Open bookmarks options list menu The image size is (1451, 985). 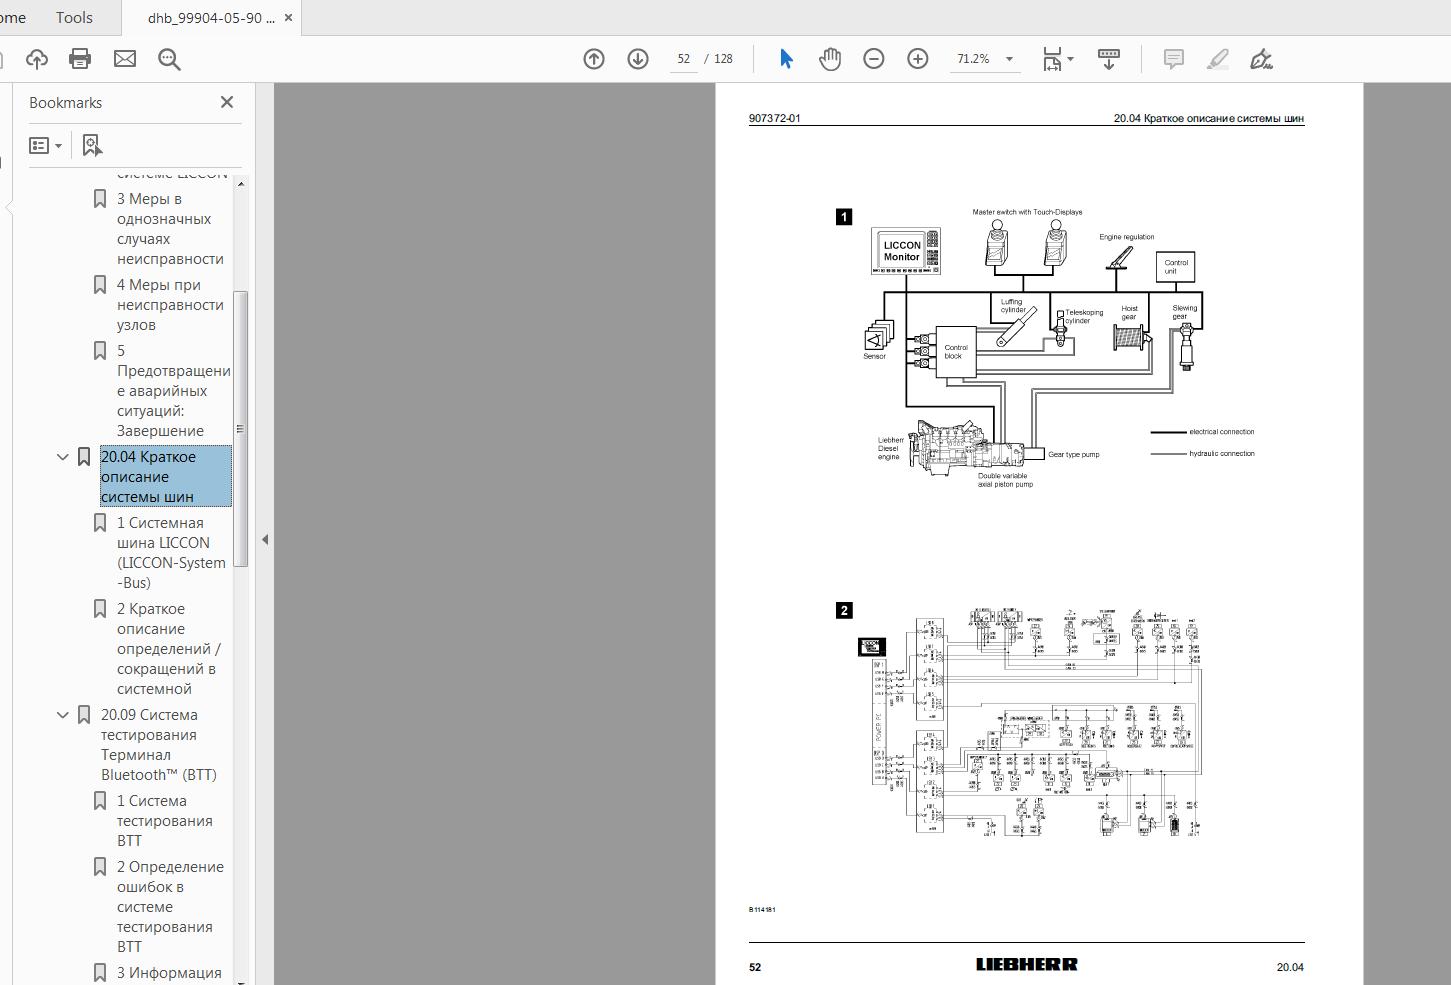coord(46,146)
